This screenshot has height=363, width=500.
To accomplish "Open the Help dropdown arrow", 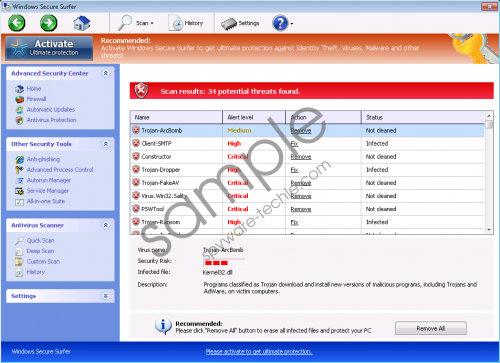I will [292, 24].
